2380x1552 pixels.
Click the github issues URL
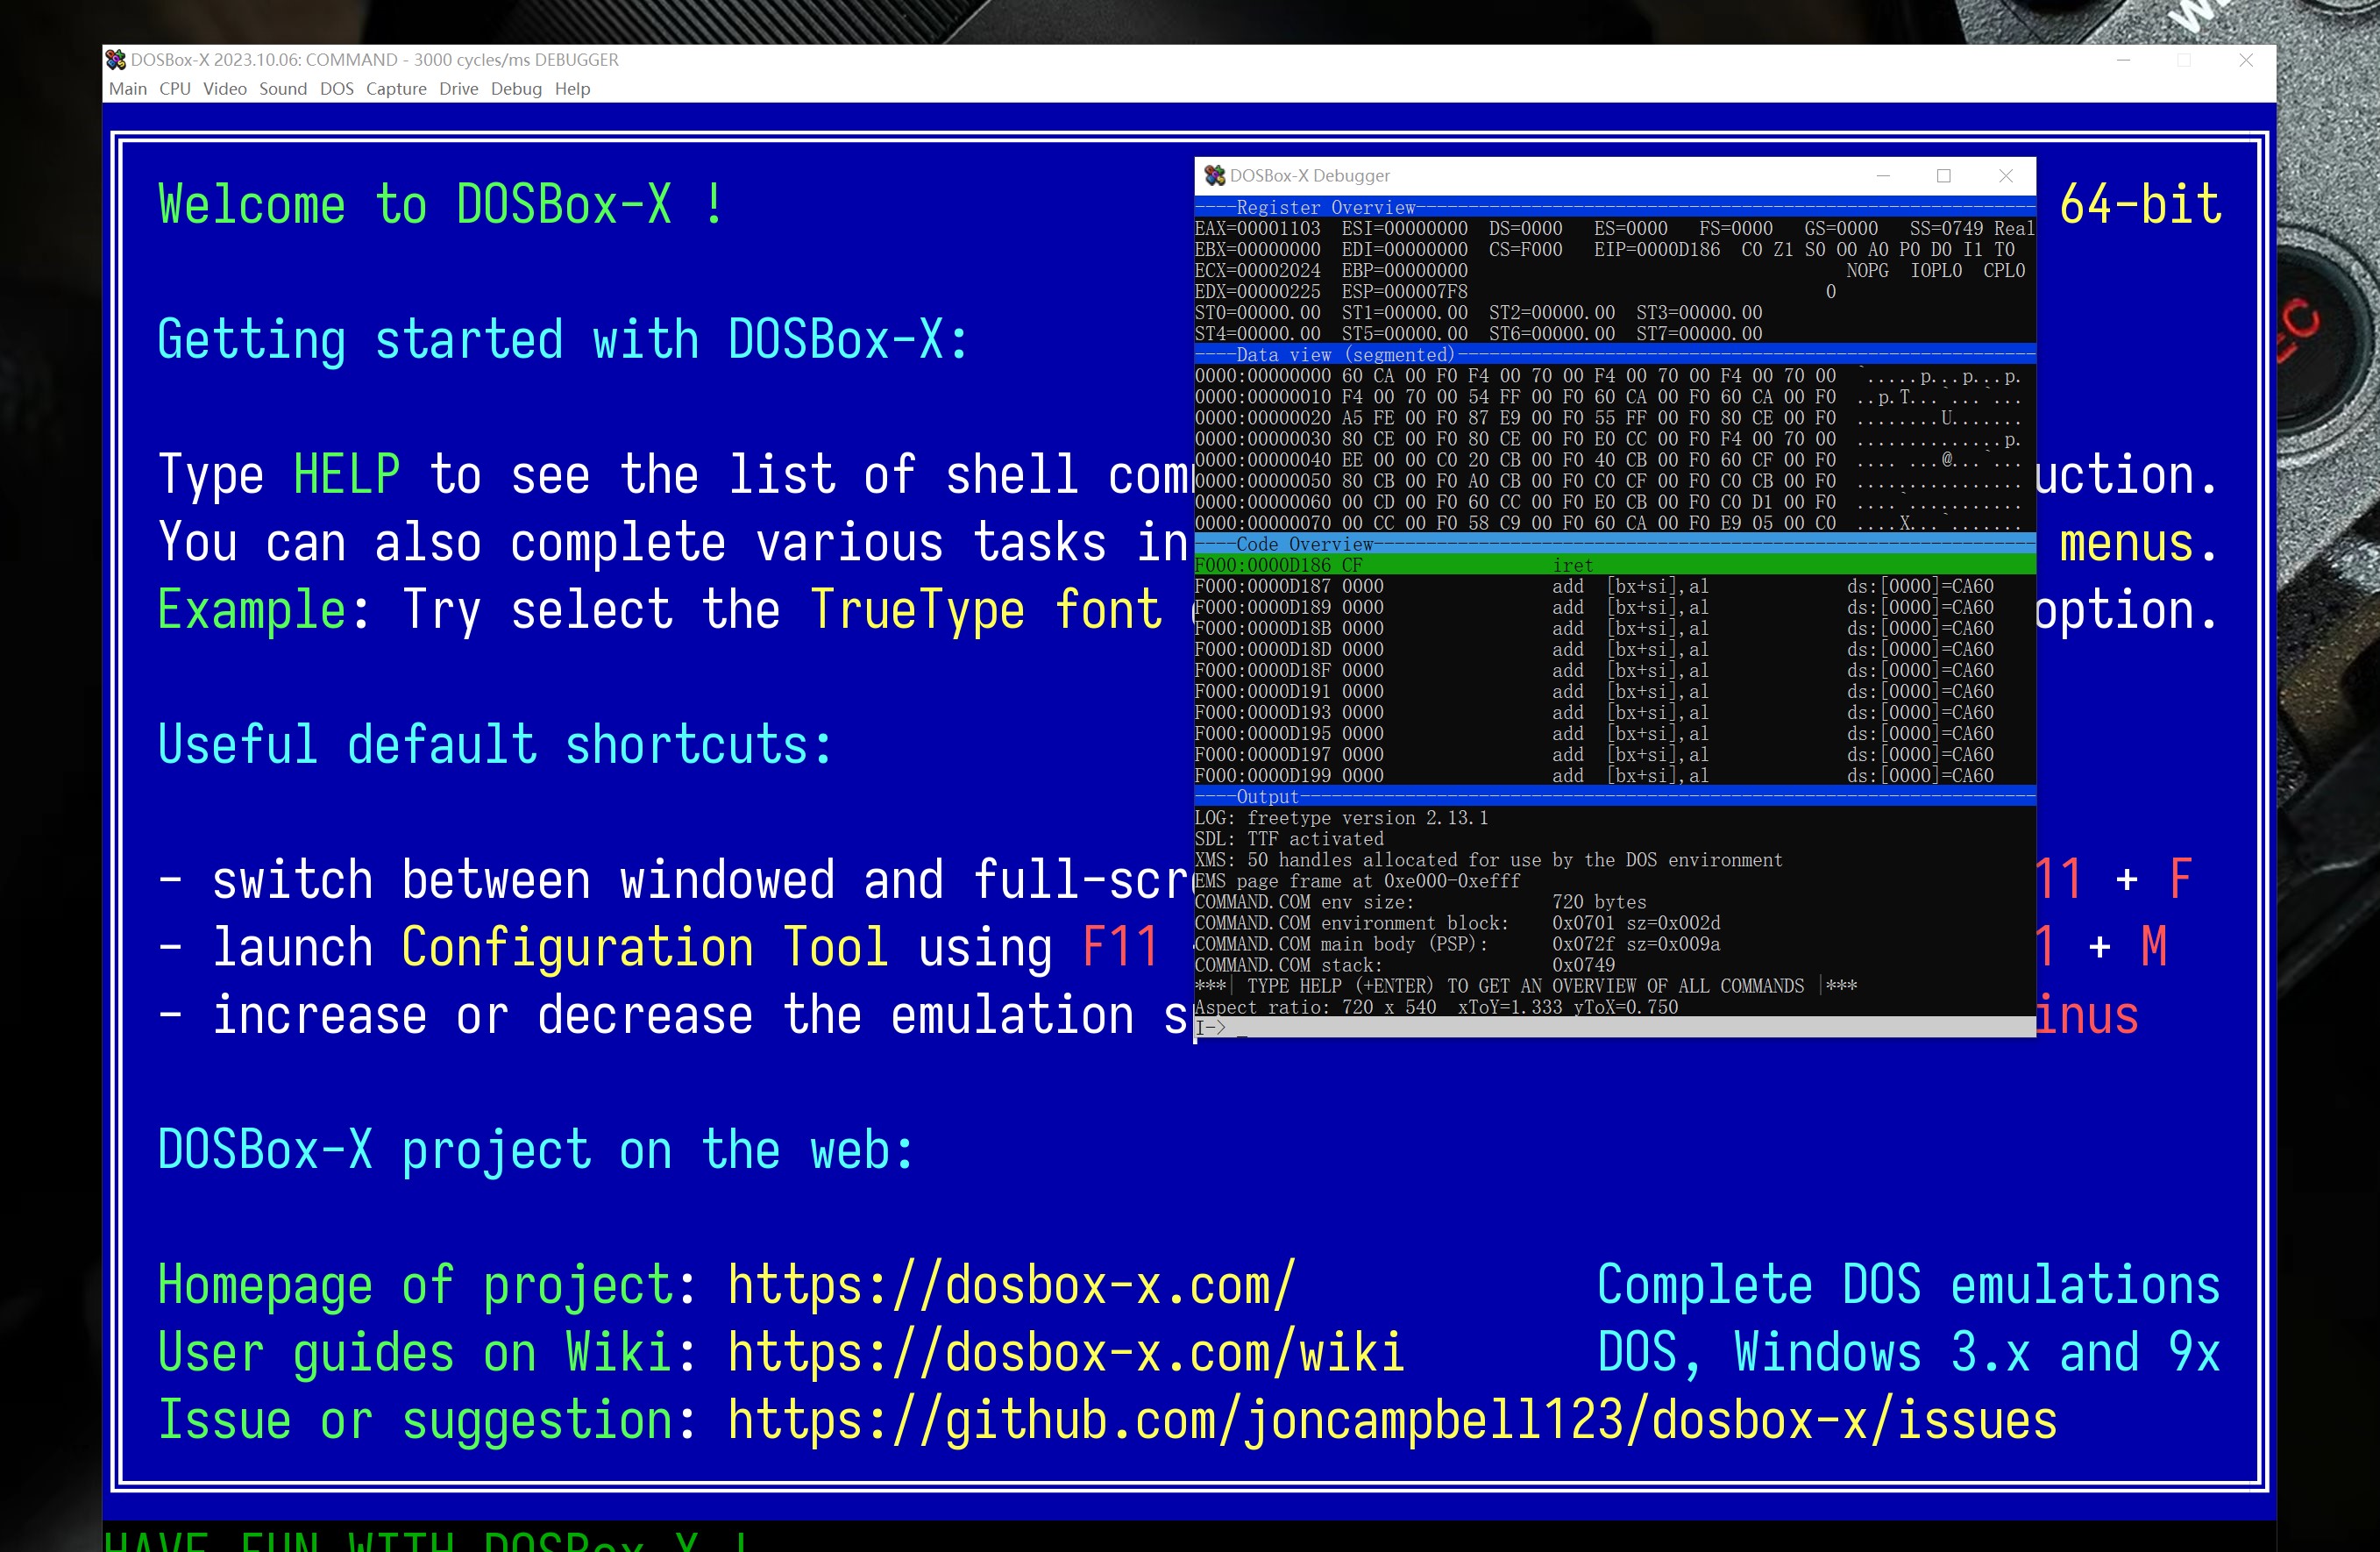(1392, 1420)
